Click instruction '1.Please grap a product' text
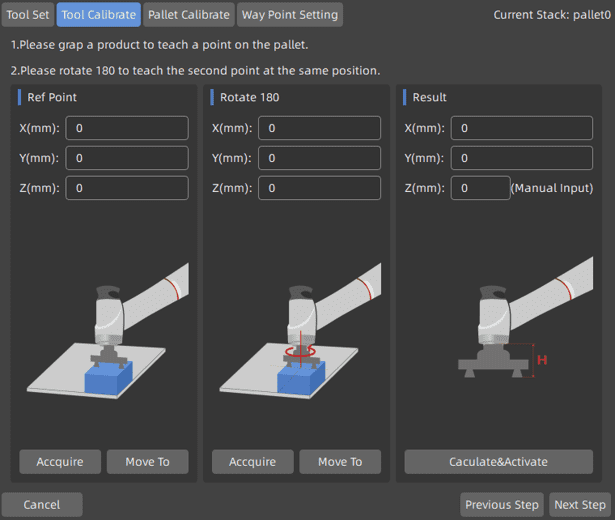 pyautogui.click(x=159, y=45)
